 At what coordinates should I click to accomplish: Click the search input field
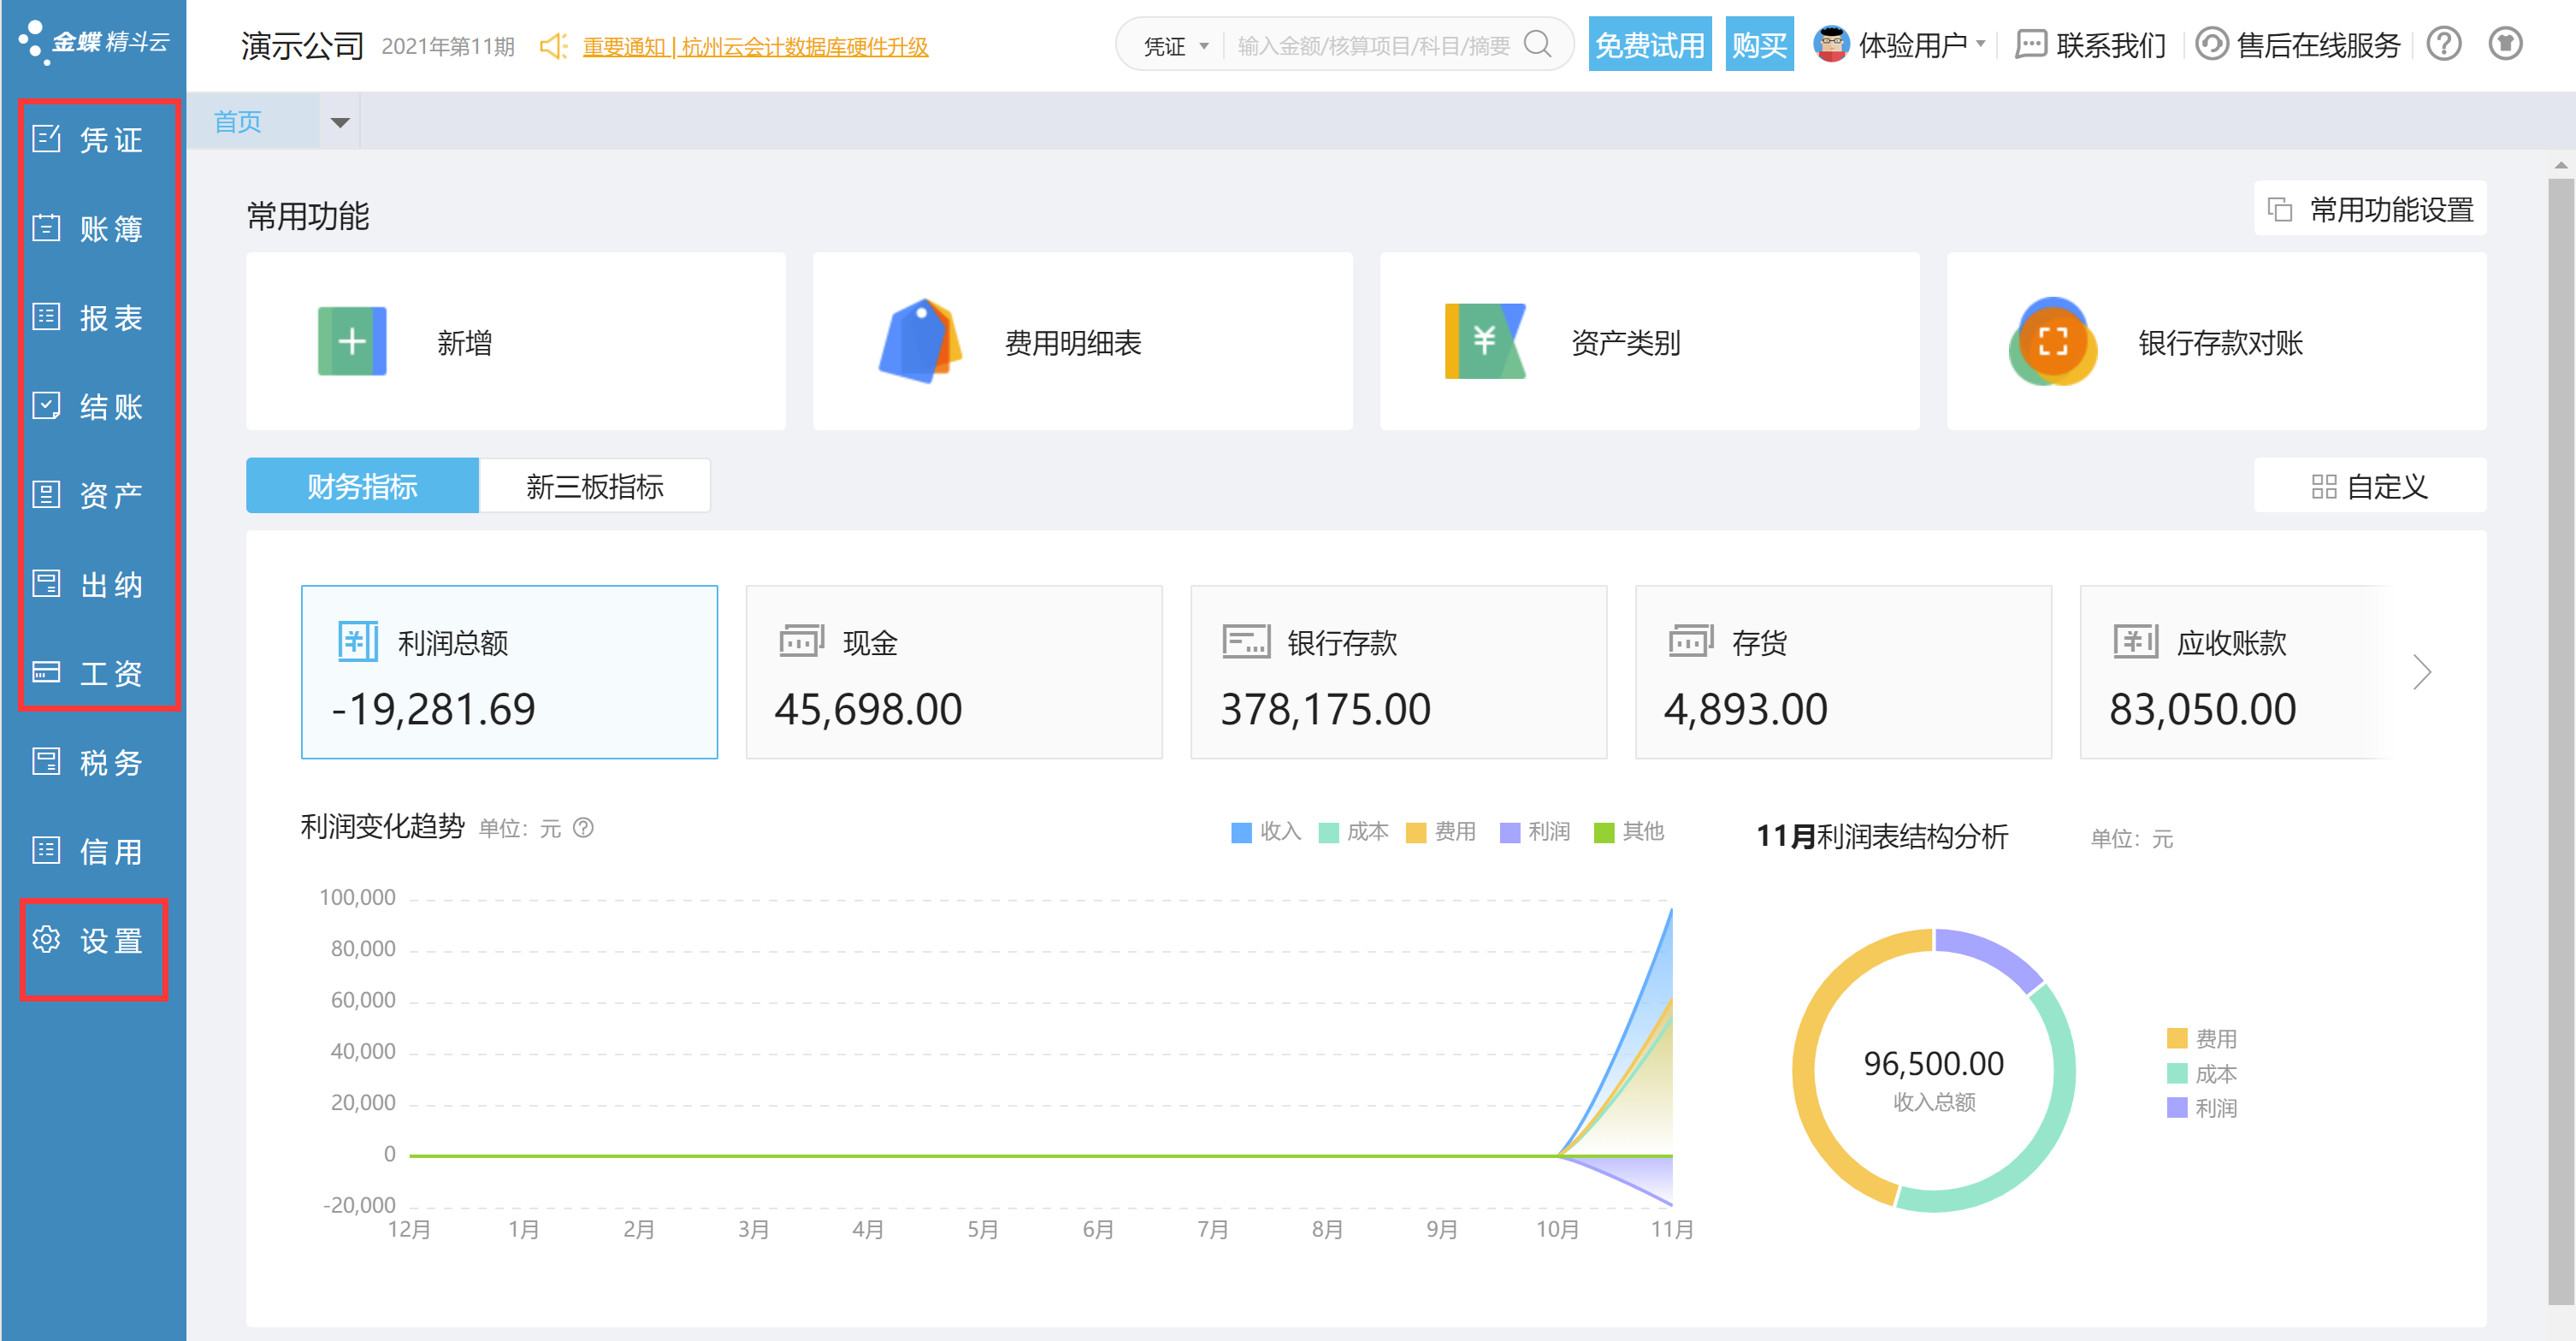coord(1373,46)
